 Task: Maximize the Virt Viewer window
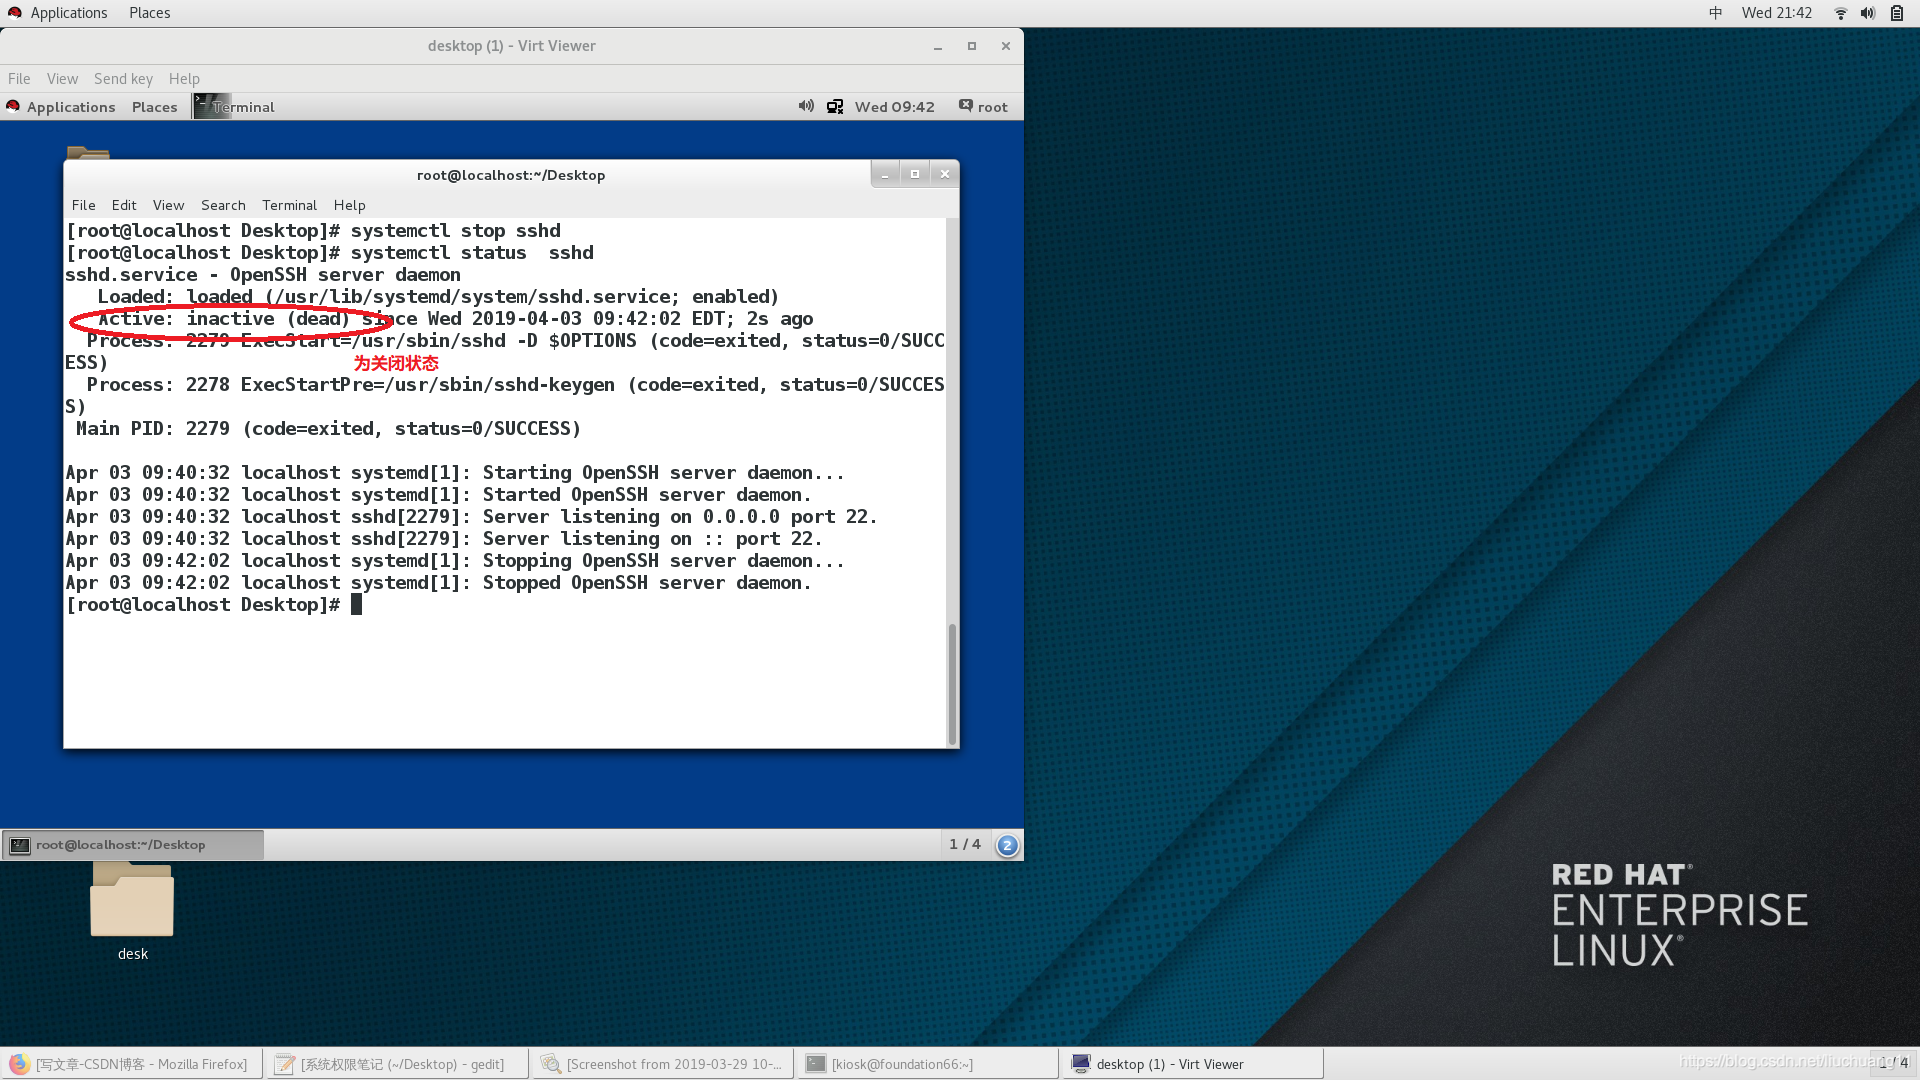click(x=972, y=46)
